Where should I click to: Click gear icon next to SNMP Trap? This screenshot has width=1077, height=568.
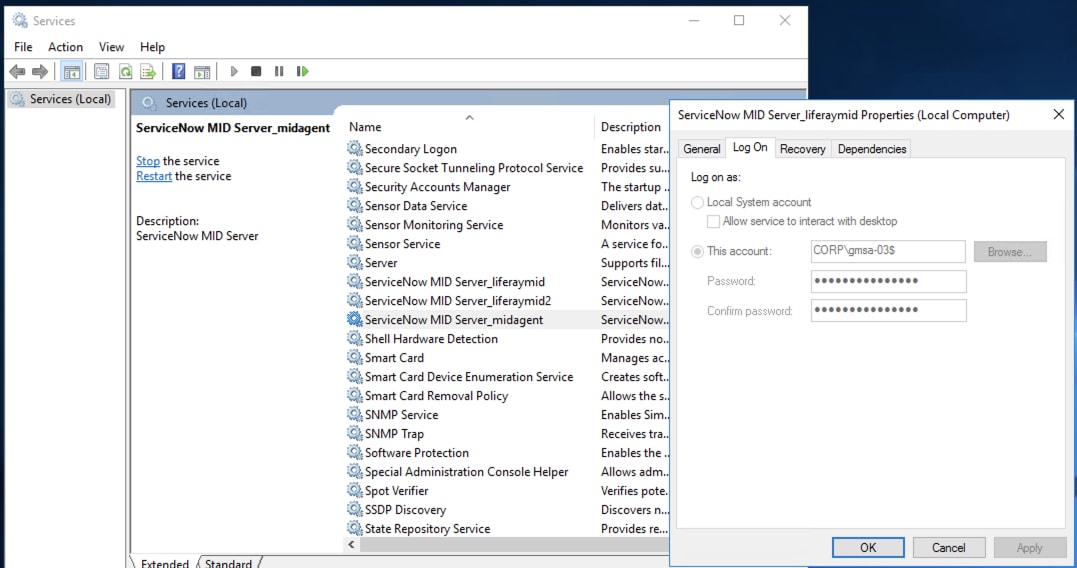pyautogui.click(x=354, y=433)
